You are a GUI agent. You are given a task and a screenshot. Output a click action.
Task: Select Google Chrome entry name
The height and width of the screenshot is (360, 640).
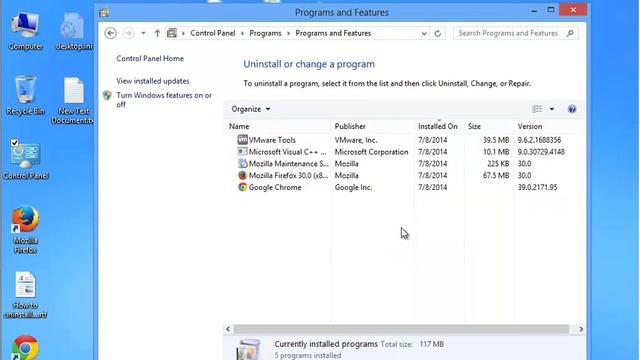pos(275,187)
